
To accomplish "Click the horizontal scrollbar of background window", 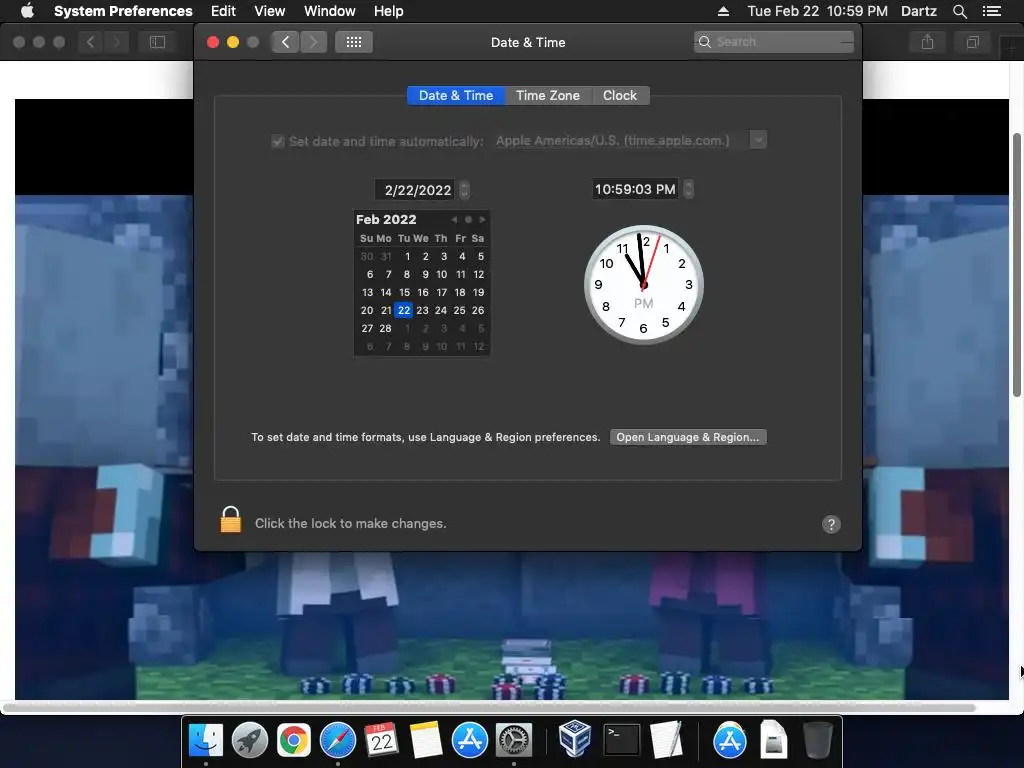I will [488, 707].
